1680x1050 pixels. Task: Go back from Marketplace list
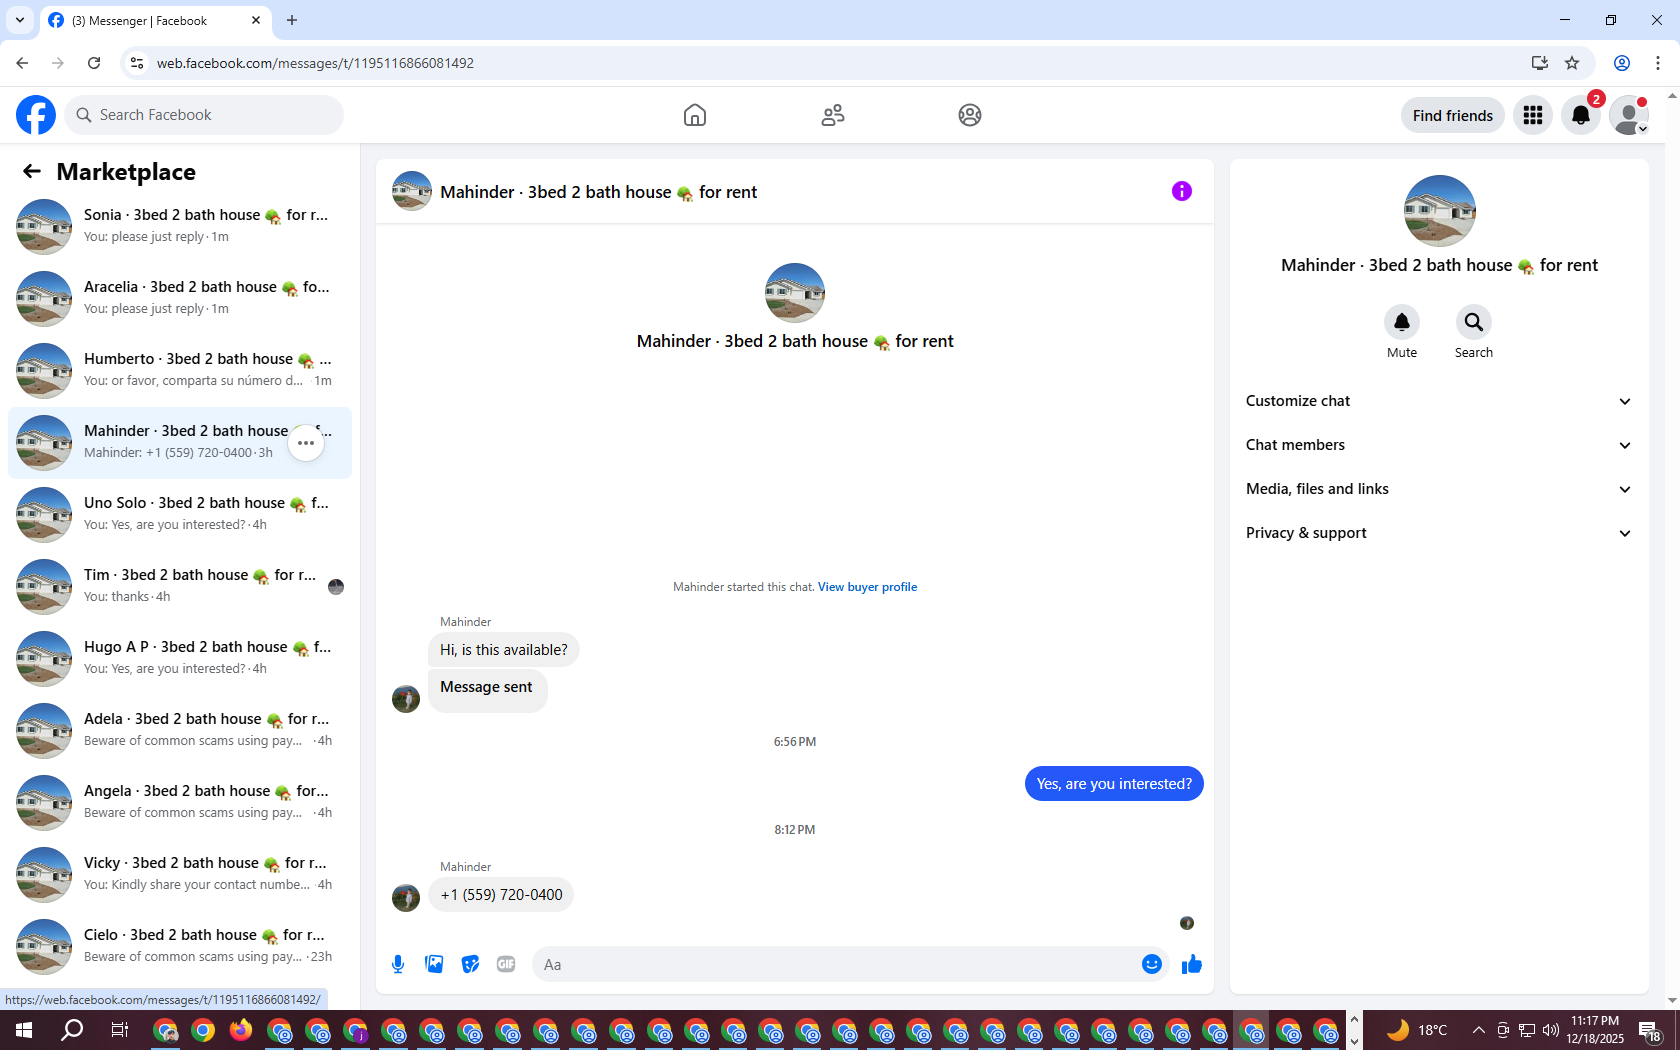pos(32,171)
